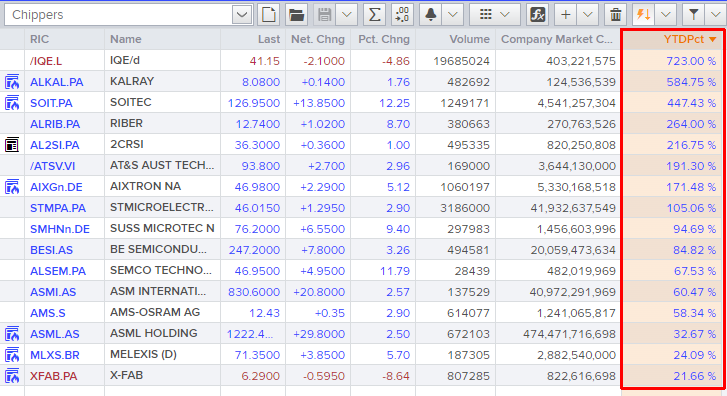Viewport: 727px width, 396px height.
Task: Click the Save floppy disk icon
Action: pyautogui.click(x=325, y=15)
